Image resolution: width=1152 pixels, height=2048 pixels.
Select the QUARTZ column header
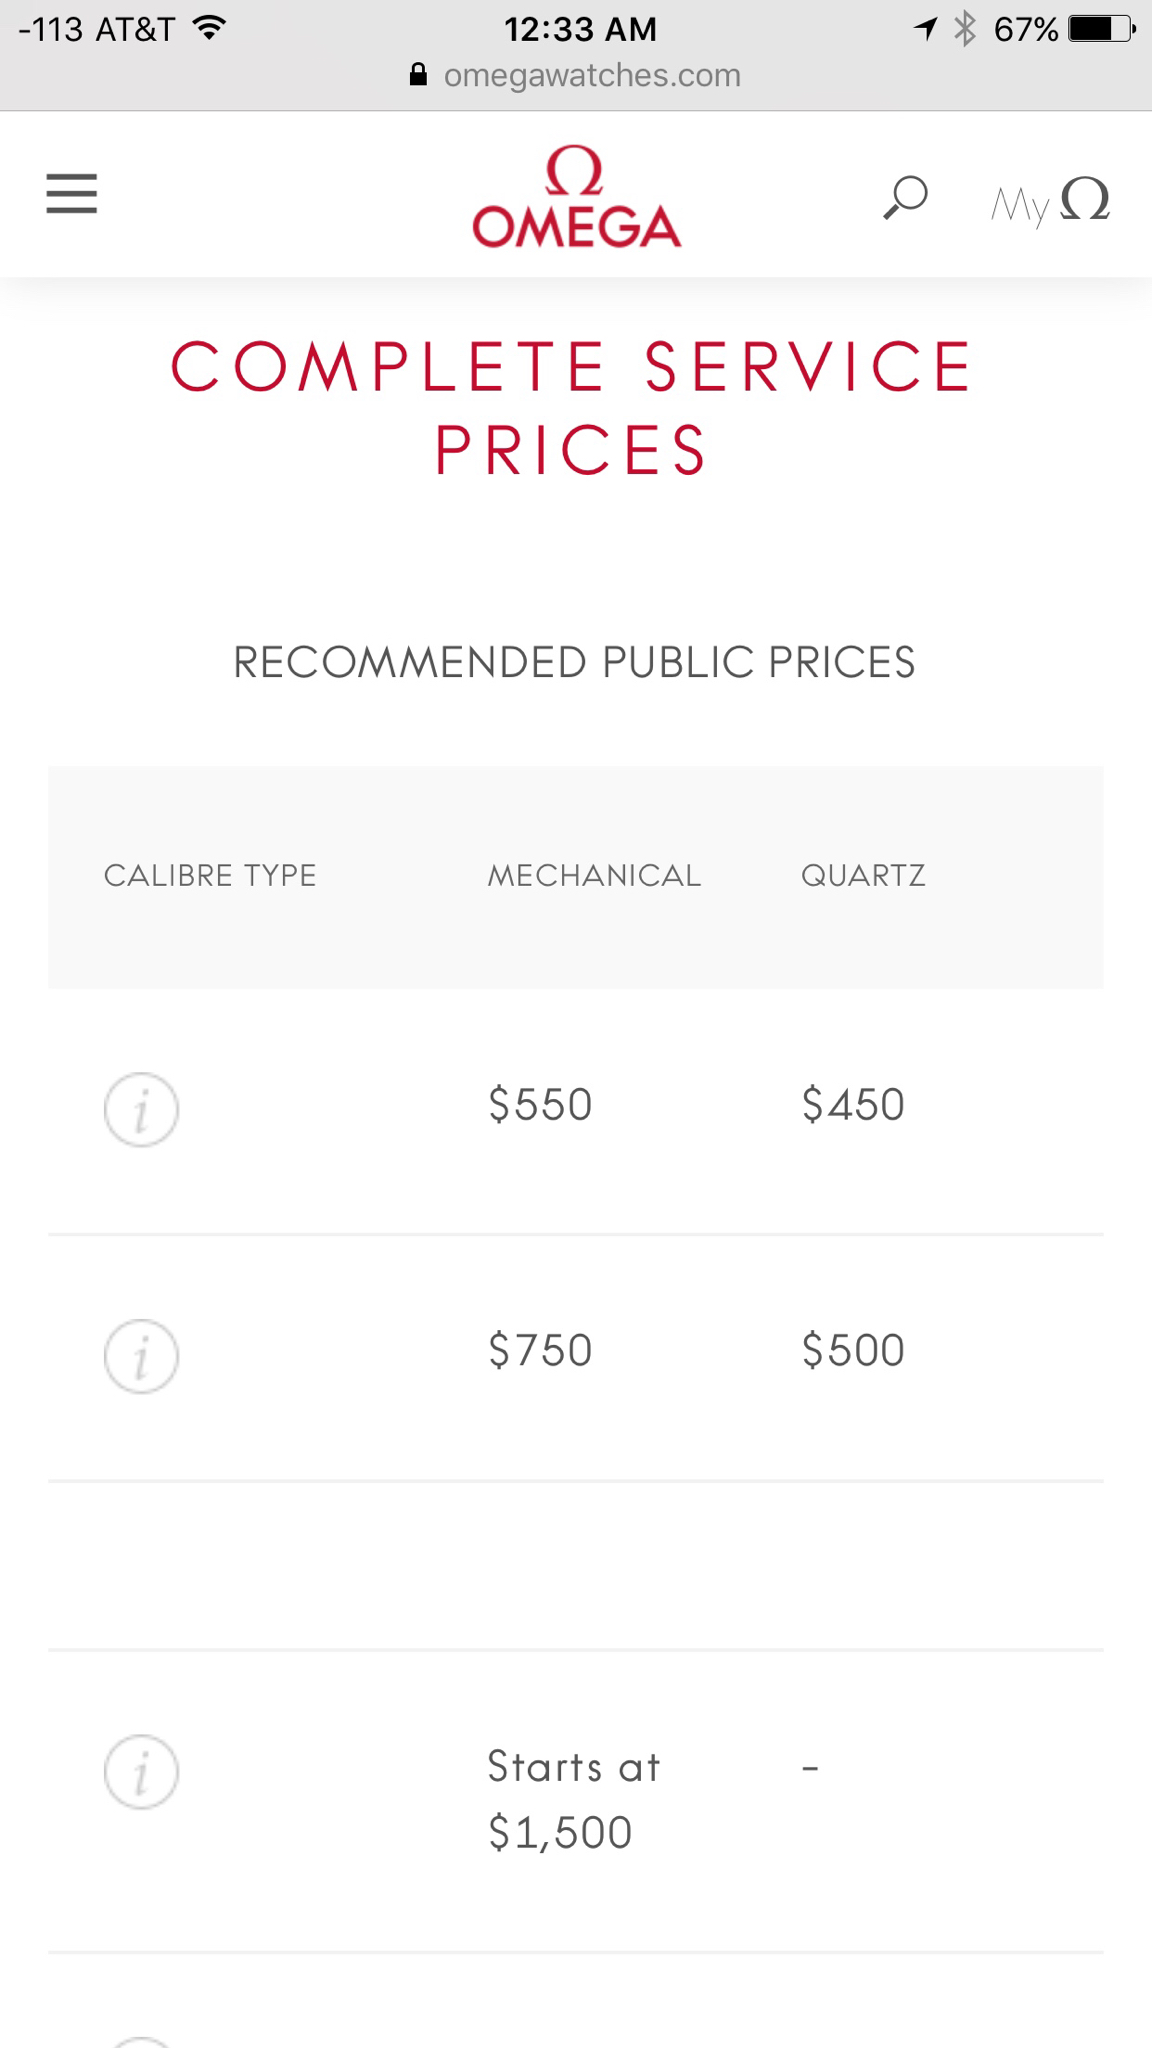pos(863,876)
